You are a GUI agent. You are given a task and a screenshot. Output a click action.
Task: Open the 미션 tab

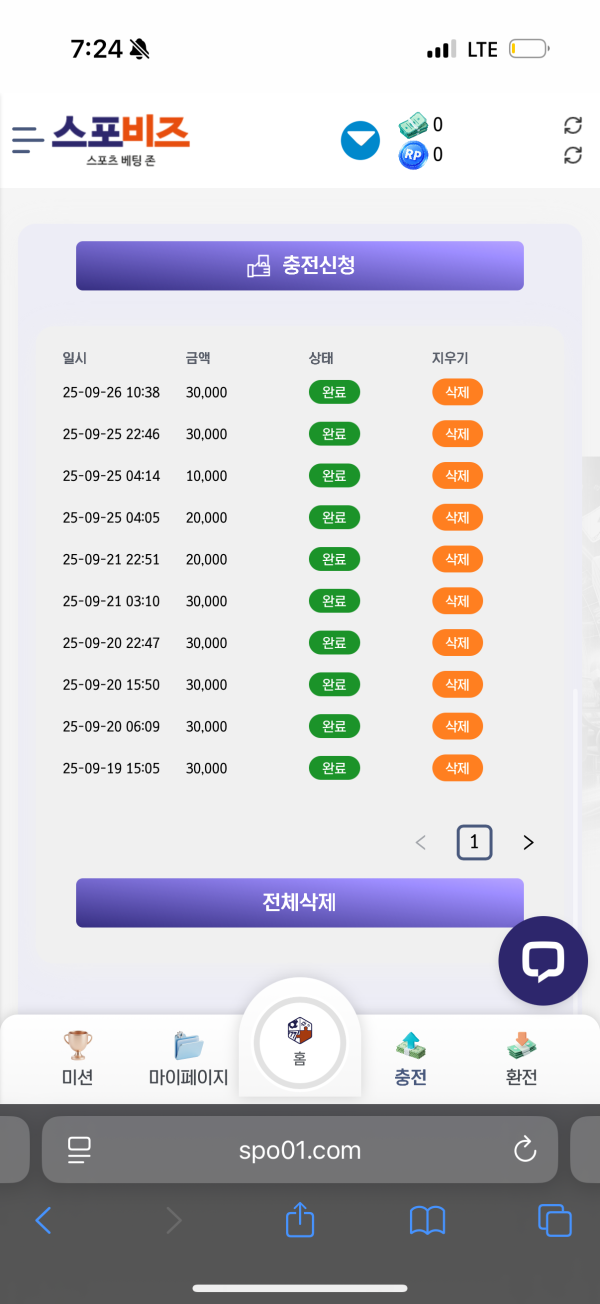point(77,1059)
